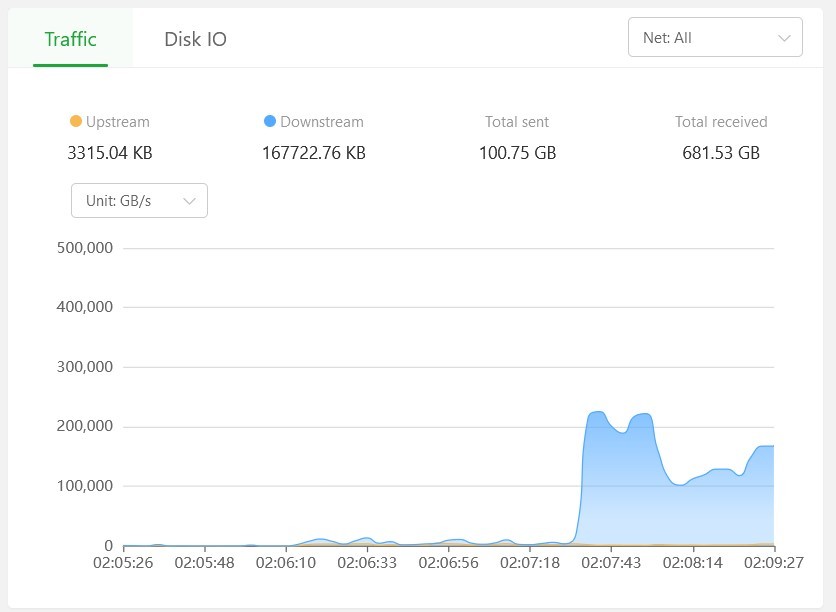Click the 500,000 y-axis label

(x=85, y=248)
